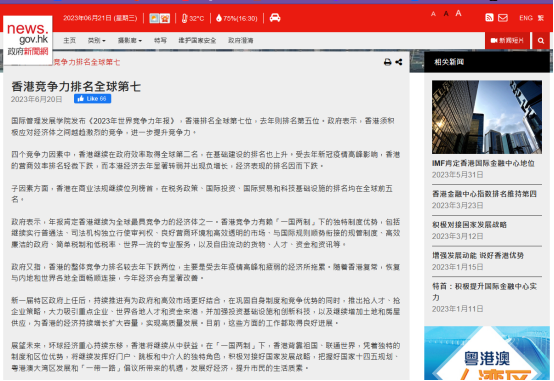
Task: Click the article date 2023年6月20日
Action: click(36, 99)
